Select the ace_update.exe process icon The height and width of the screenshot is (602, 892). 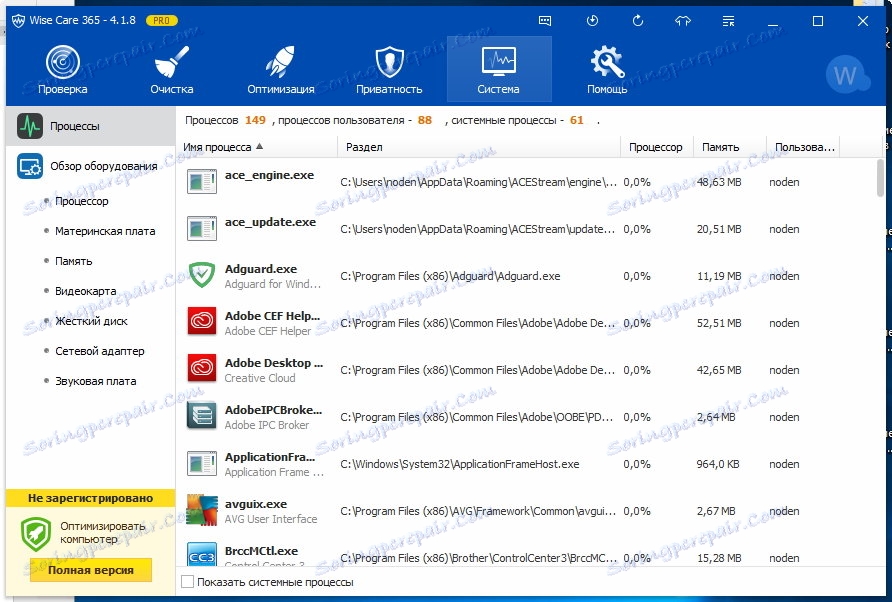pyautogui.click(x=202, y=228)
